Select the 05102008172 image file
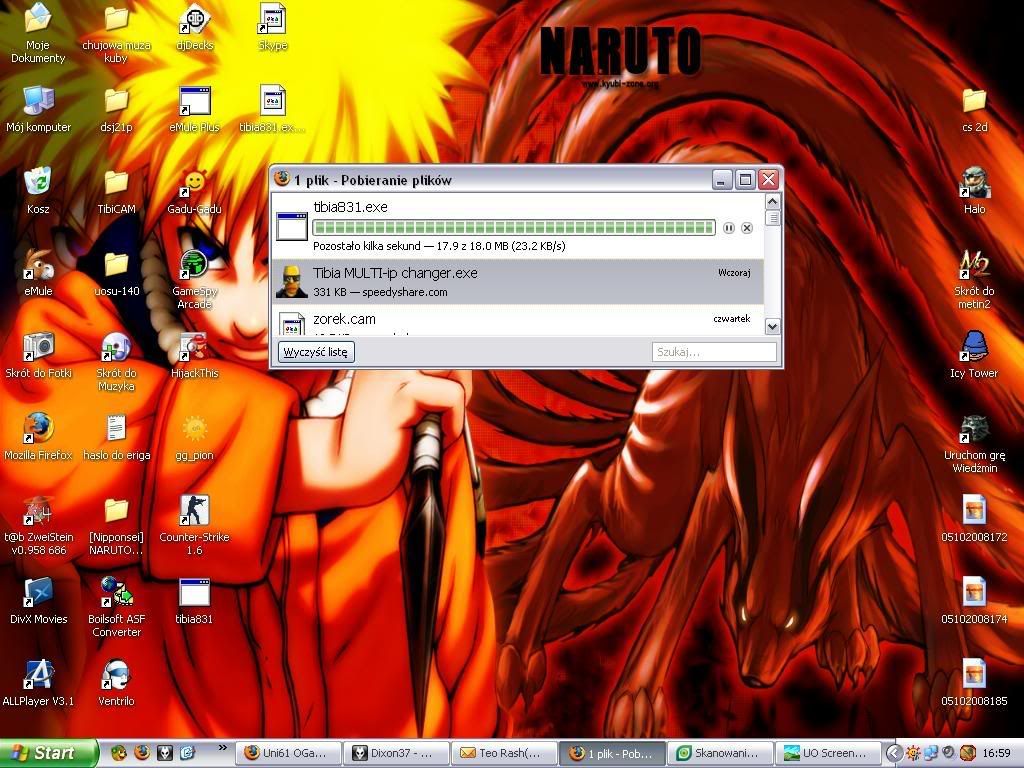Viewport: 1024px width, 768px height. point(974,519)
